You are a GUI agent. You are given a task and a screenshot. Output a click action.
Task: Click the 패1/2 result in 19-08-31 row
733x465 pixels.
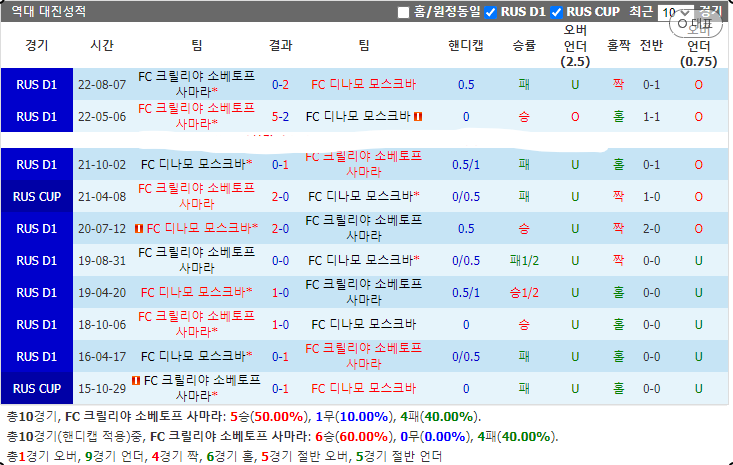pos(524,260)
